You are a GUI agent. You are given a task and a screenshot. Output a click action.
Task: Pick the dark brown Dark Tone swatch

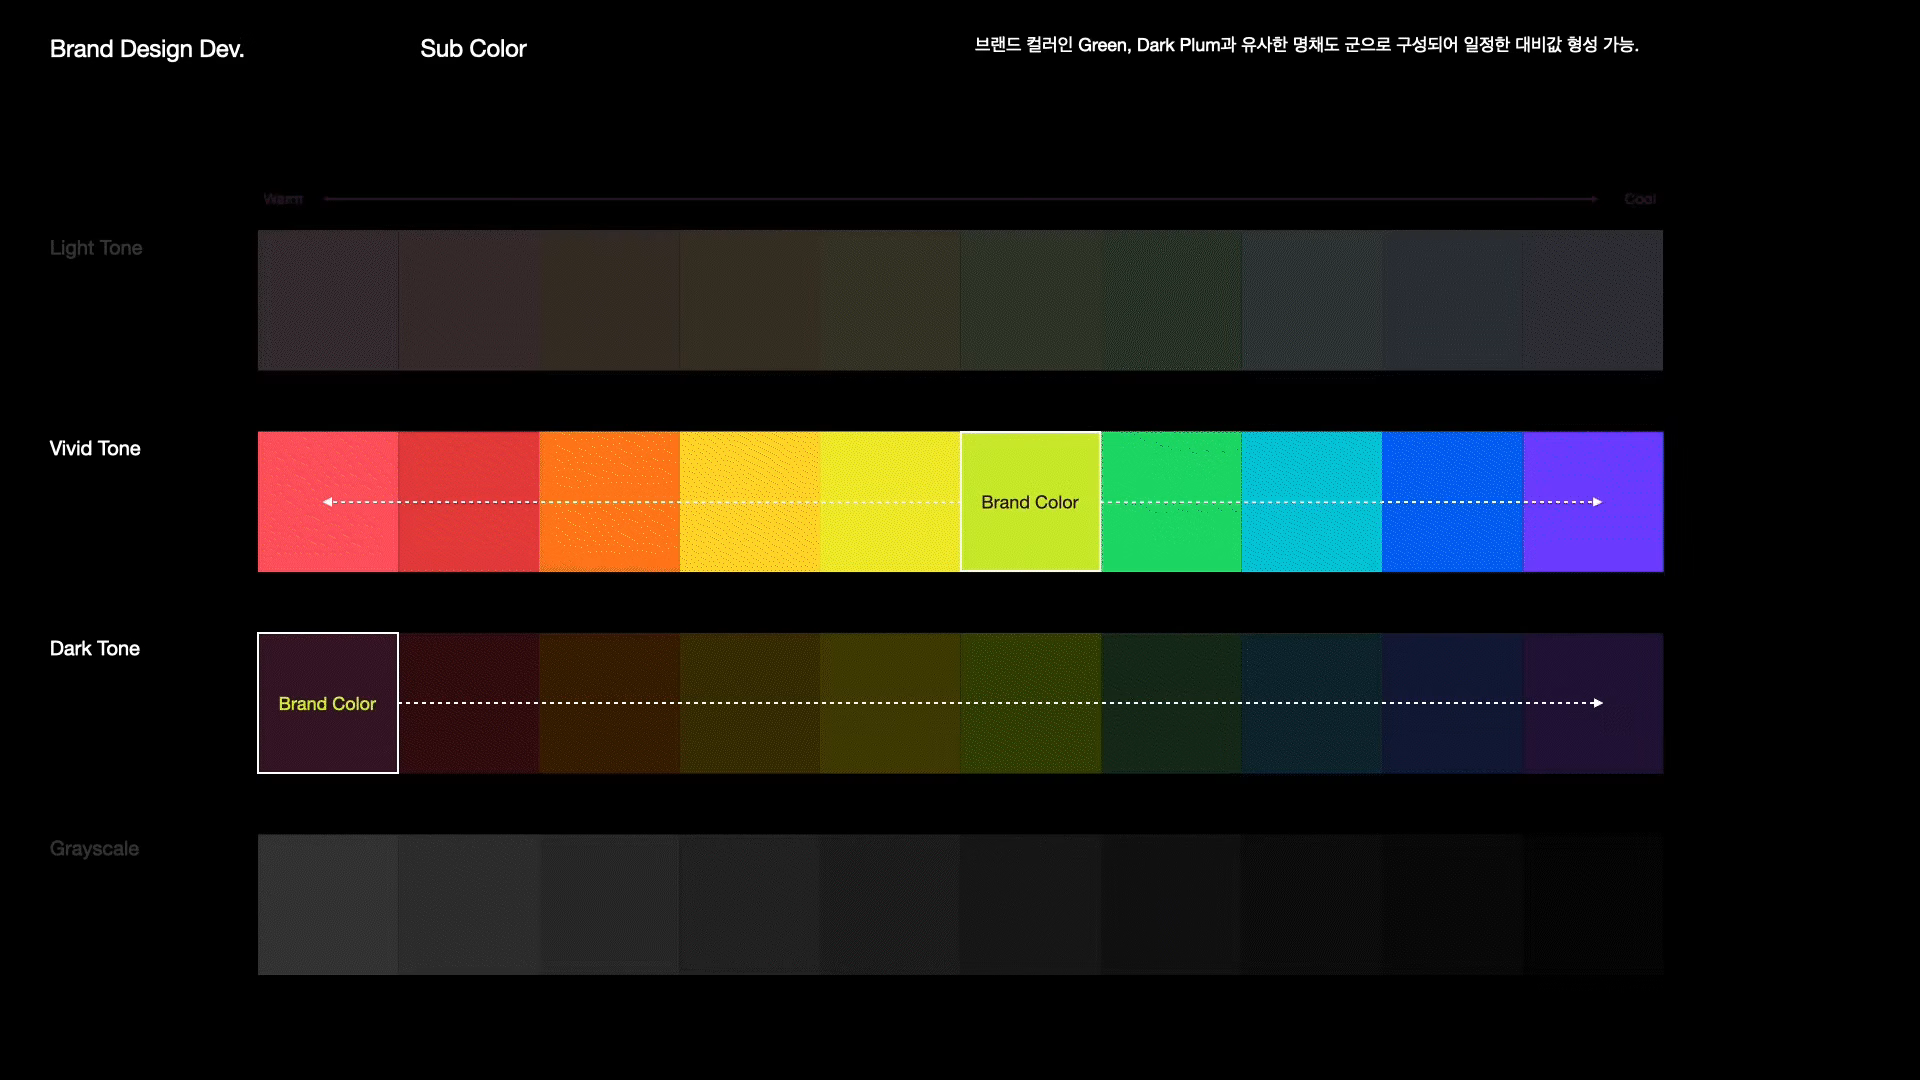(x=609, y=703)
